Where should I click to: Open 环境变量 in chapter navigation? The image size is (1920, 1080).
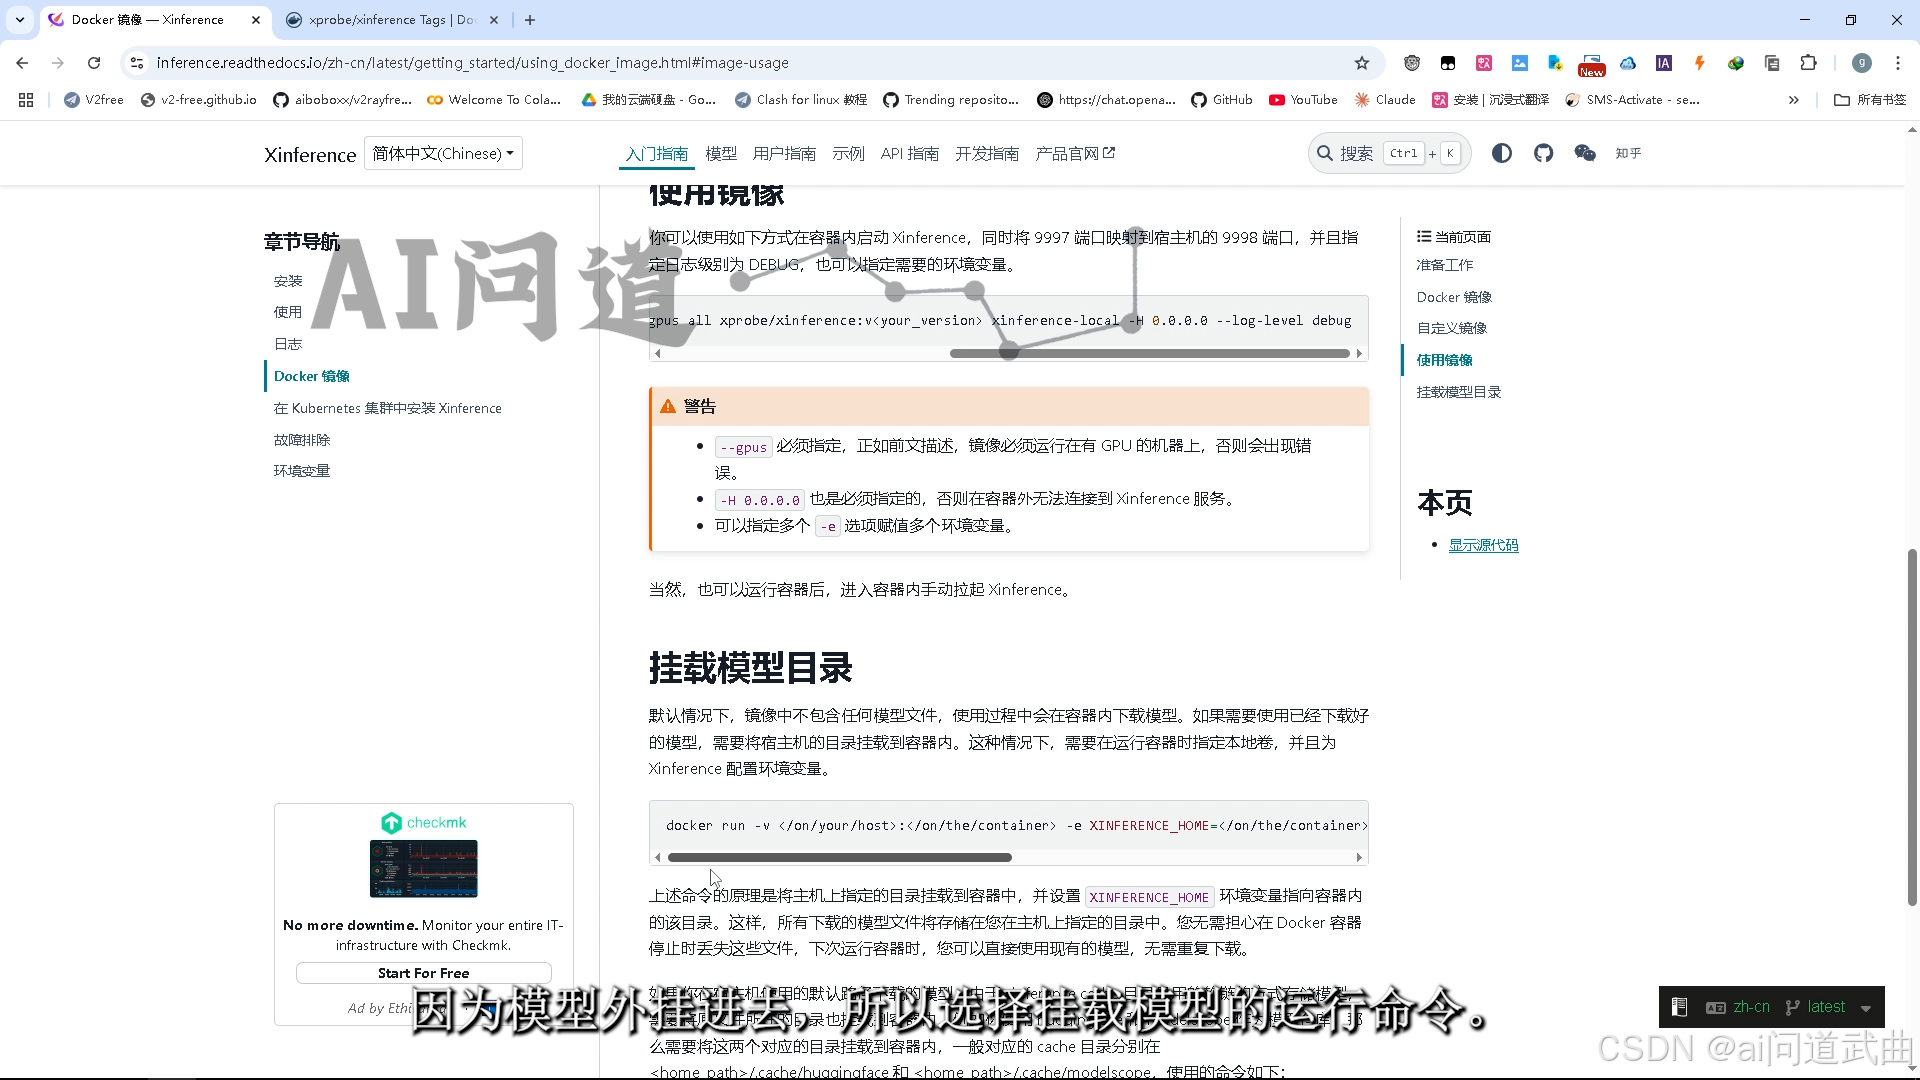click(x=301, y=471)
